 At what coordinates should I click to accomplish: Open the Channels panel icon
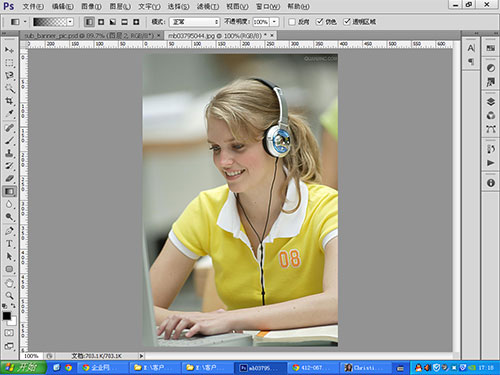point(491,116)
